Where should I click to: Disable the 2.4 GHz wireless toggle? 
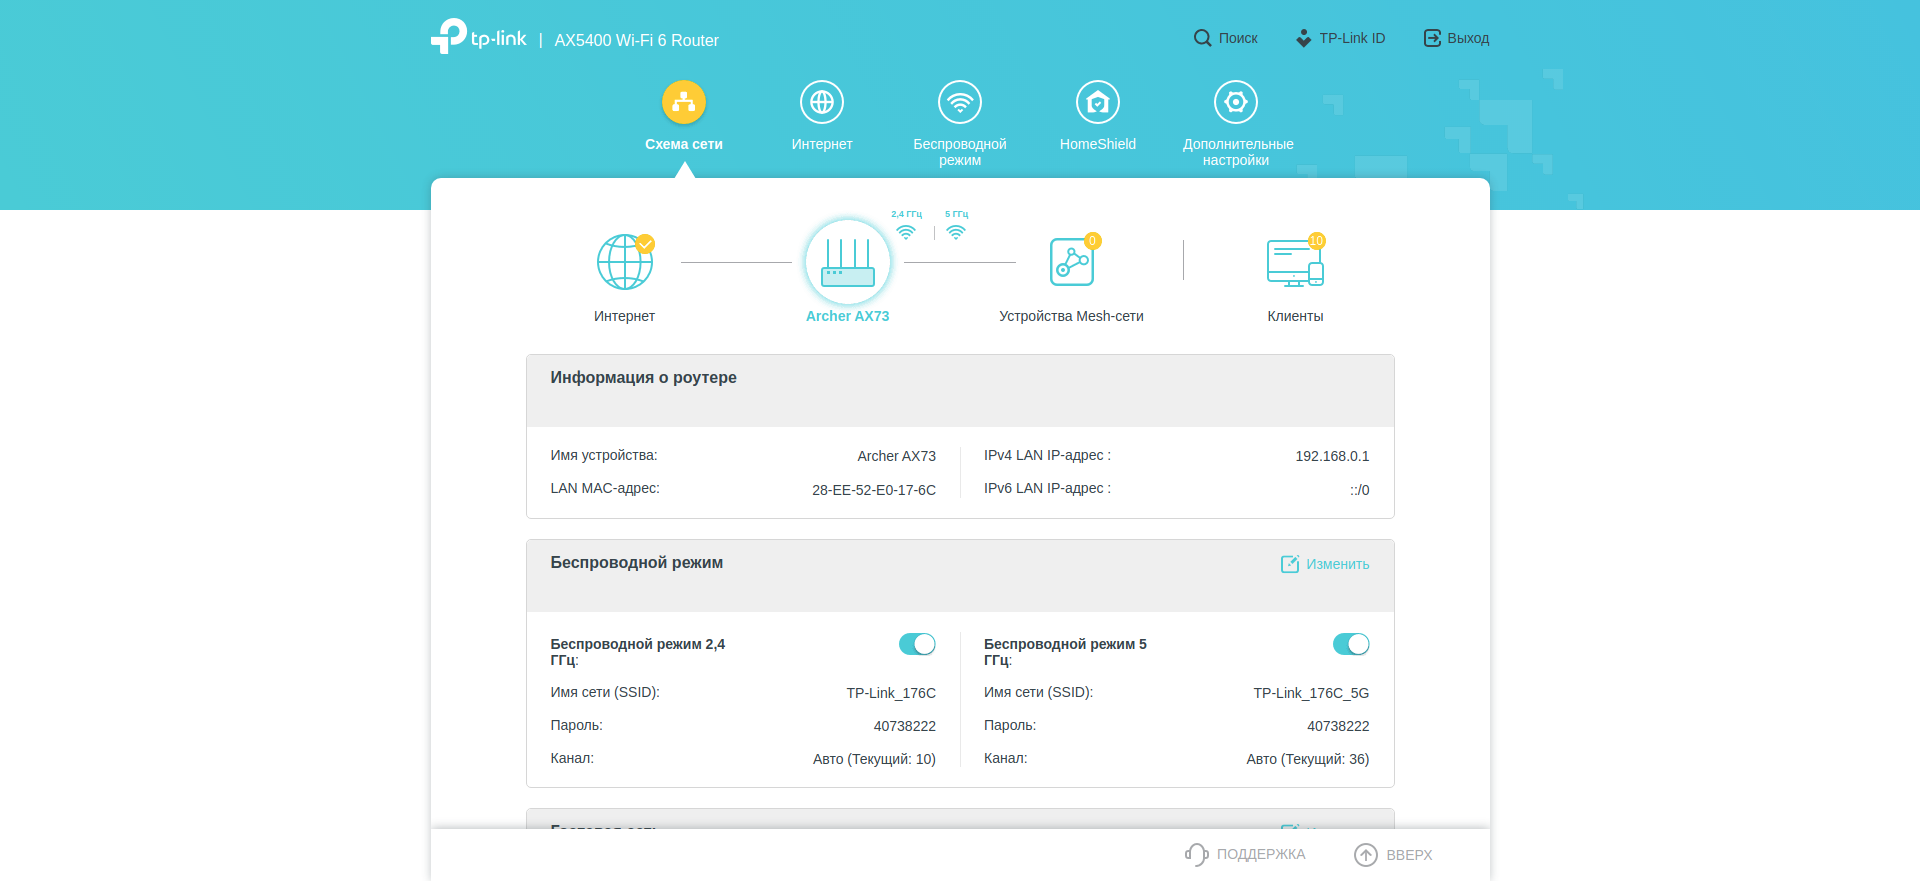pos(917,644)
